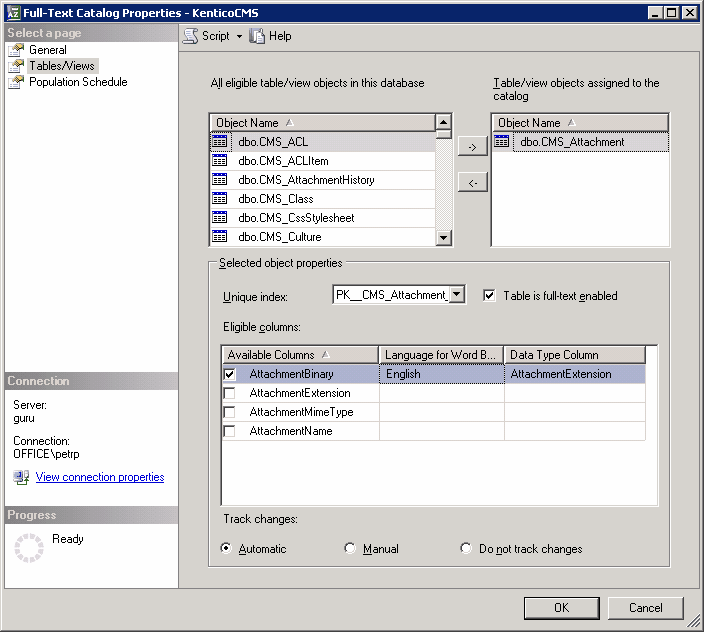Select the dbo.CMS_AttachmentHistory row

pyautogui.click(x=323, y=180)
